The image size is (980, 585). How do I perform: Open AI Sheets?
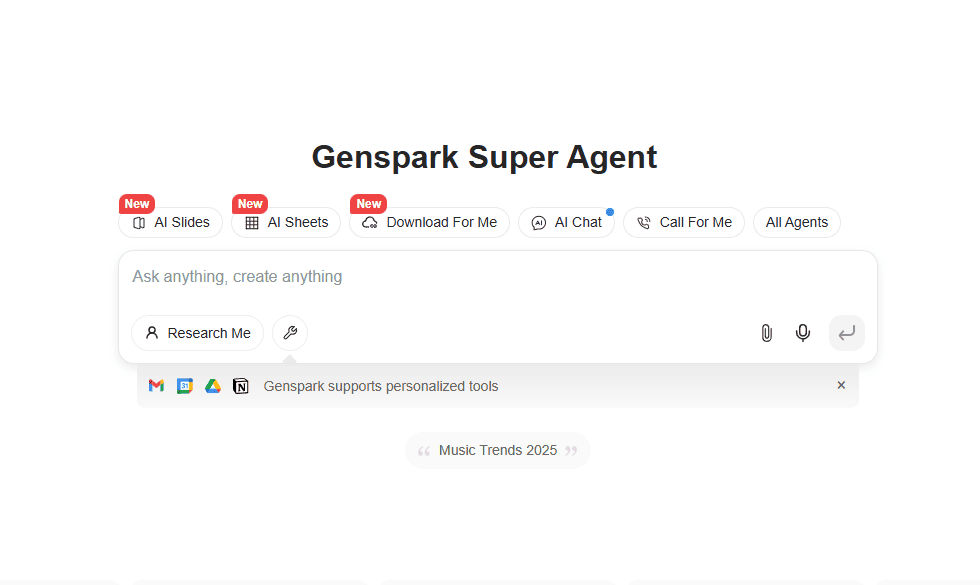[x=286, y=222]
